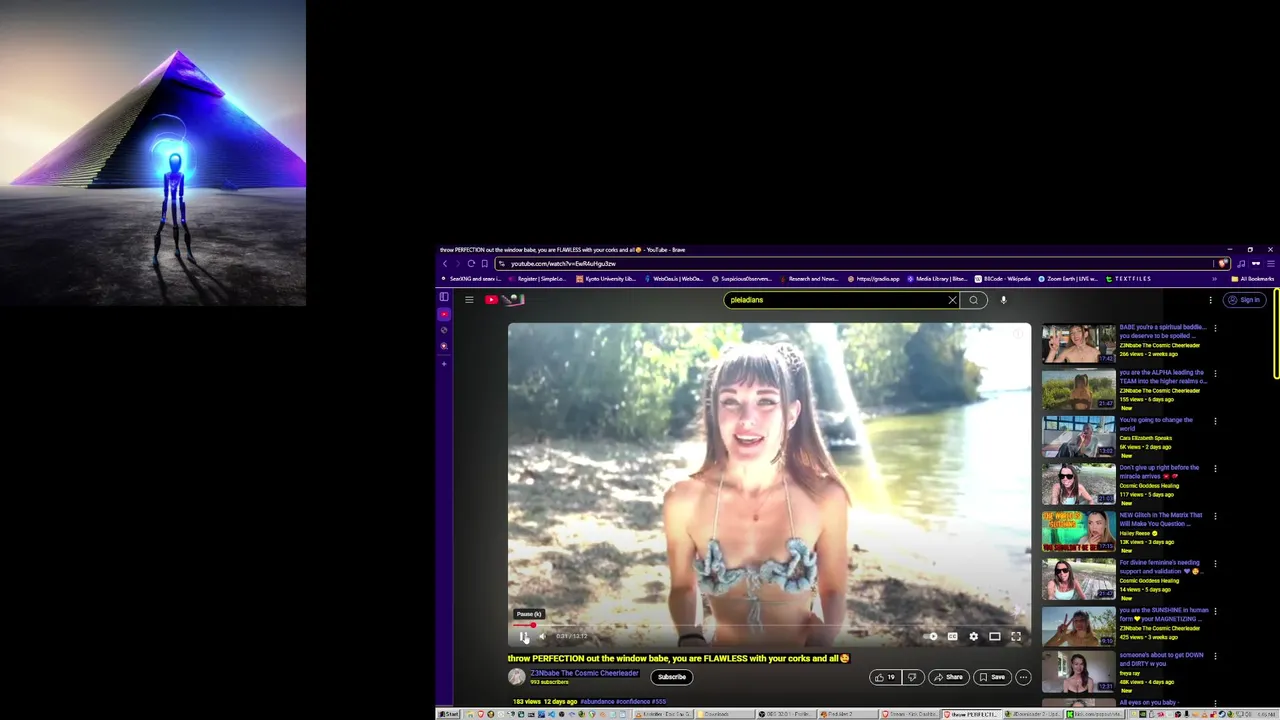This screenshot has width=1280, height=720.
Task: Switch to the OBS taskbar window
Action: pos(785,714)
